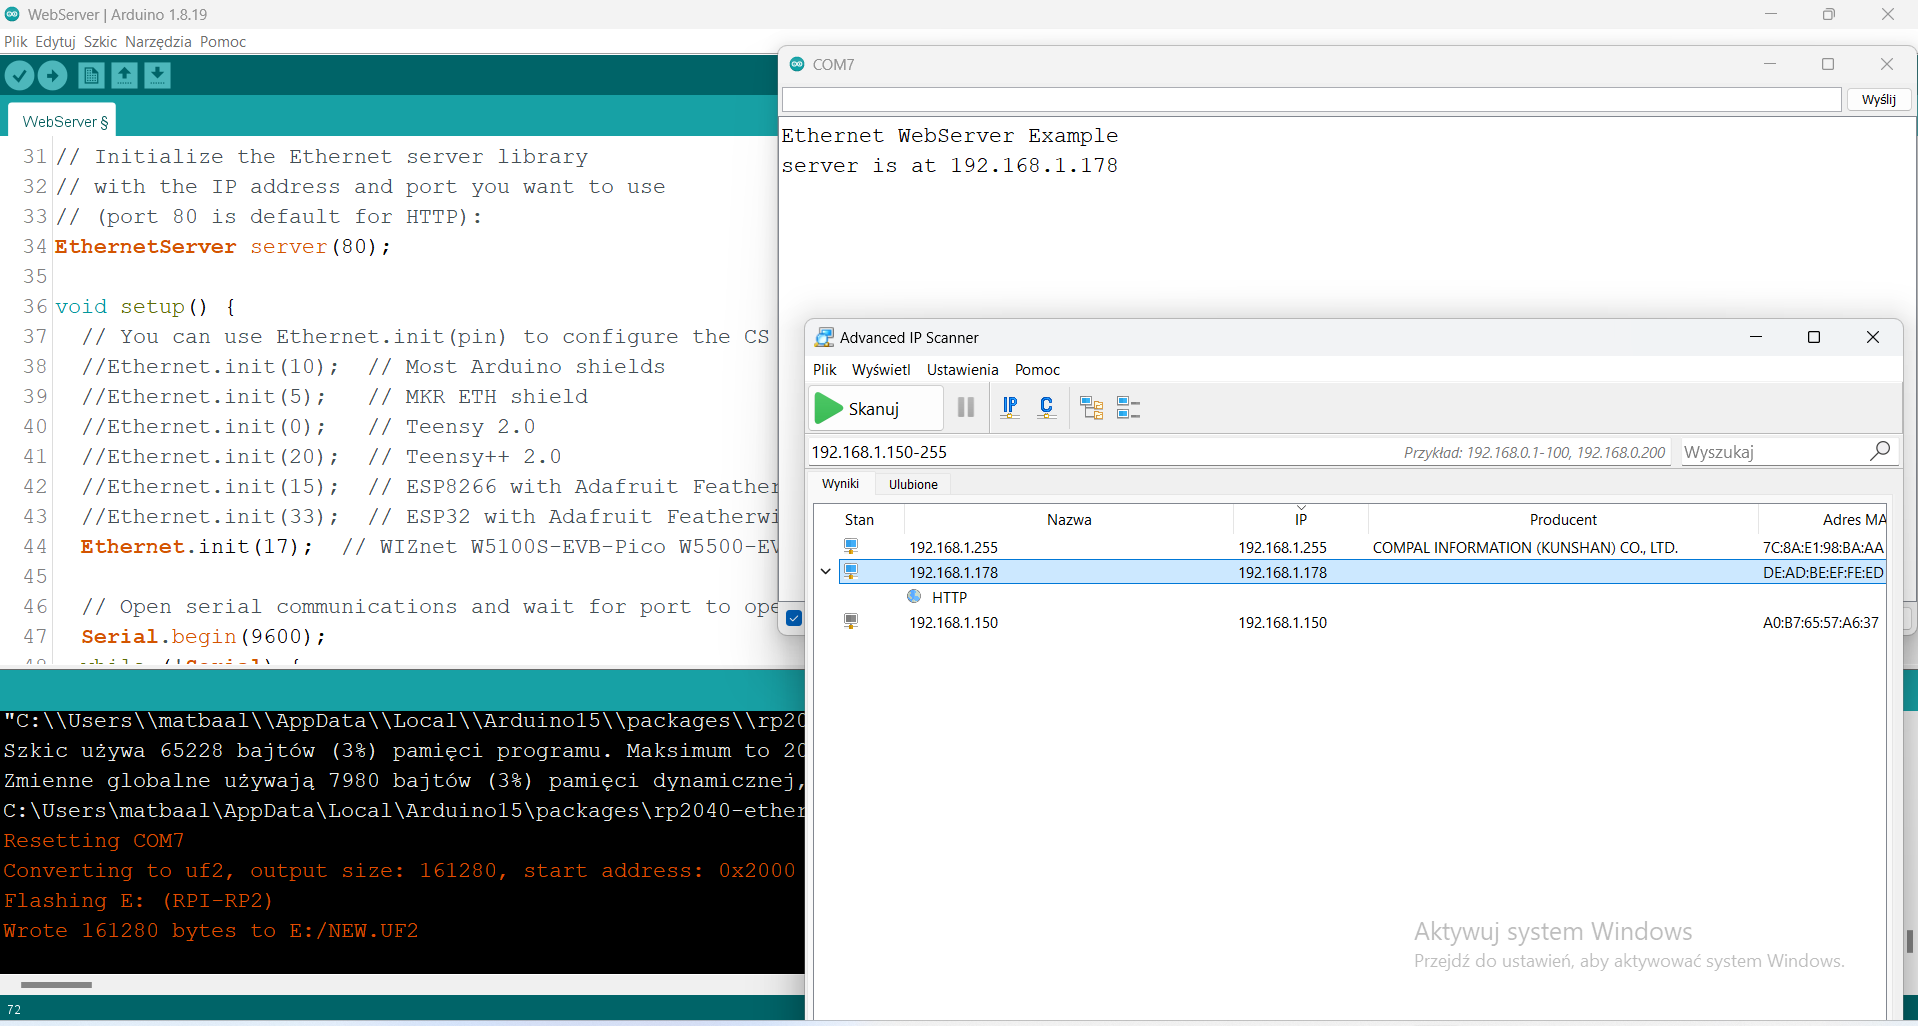Toggle the checkbox at serial monitor bottom-left
This screenshot has width=1918, height=1026.
[x=794, y=618]
